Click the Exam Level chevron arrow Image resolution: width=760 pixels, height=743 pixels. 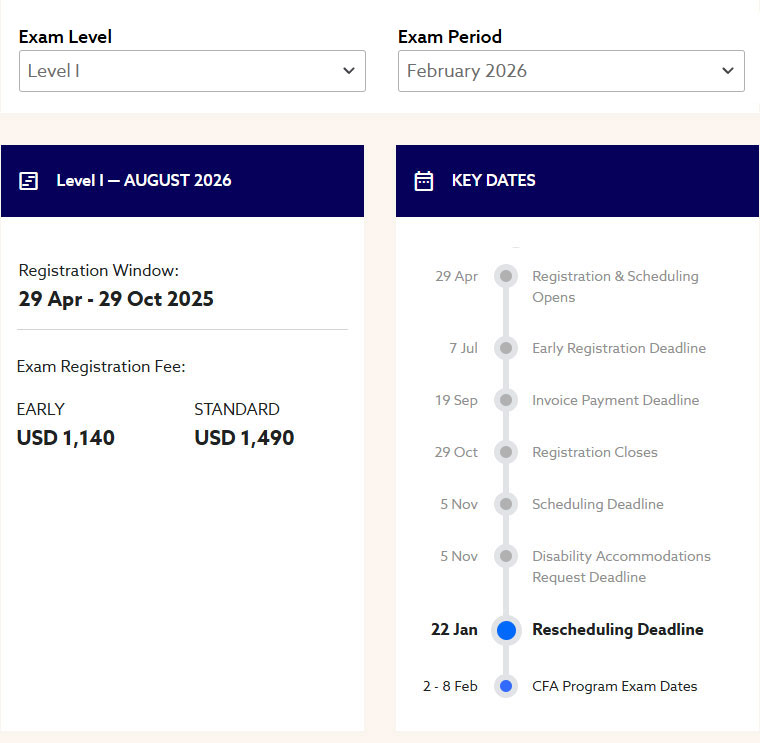pos(348,71)
